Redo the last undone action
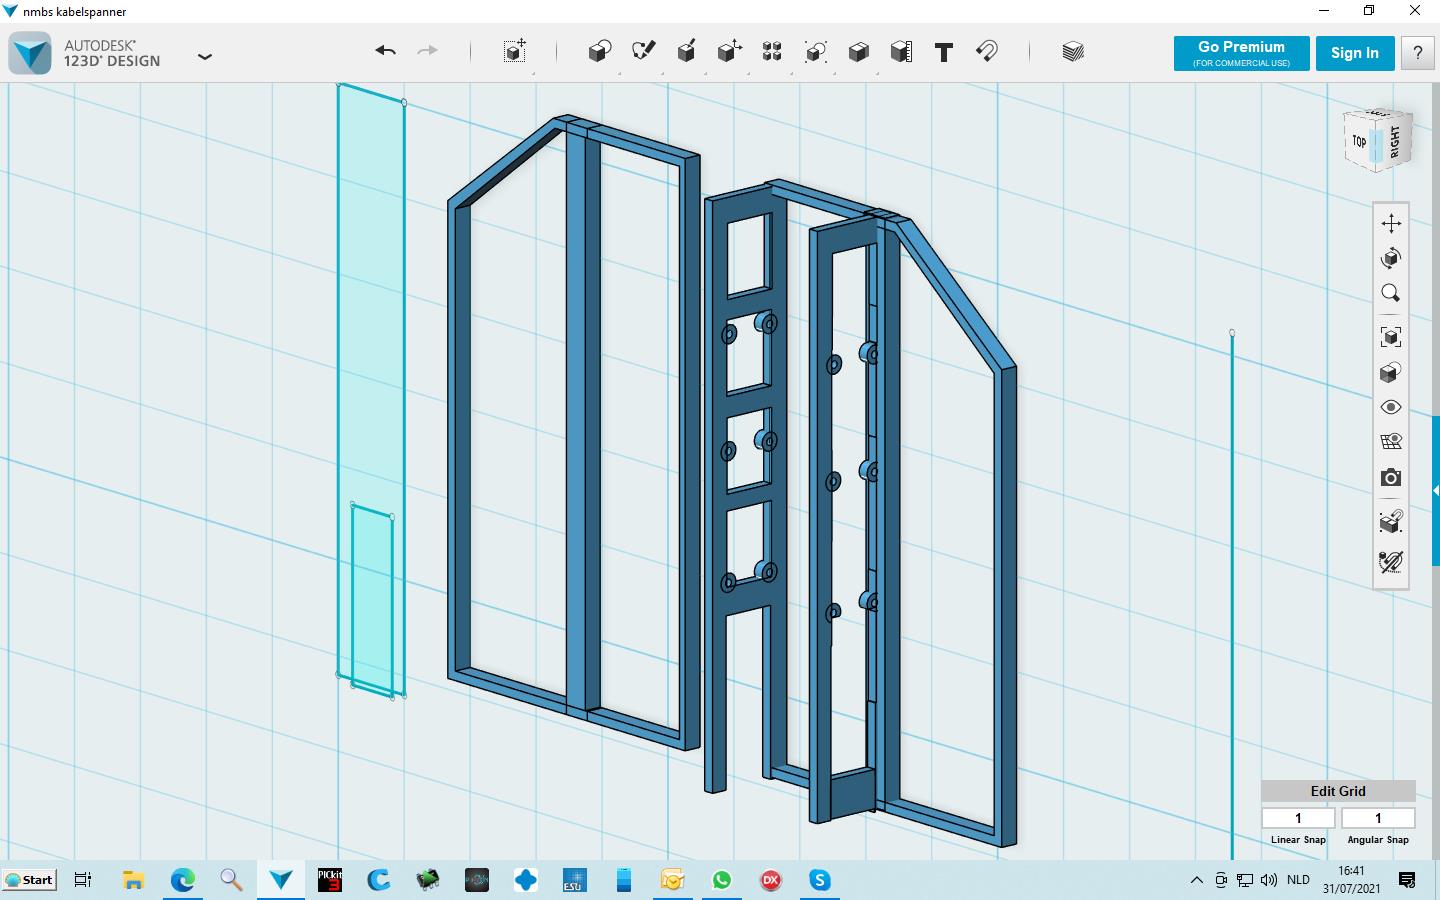The width and height of the screenshot is (1440, 900). coord(427,51)
